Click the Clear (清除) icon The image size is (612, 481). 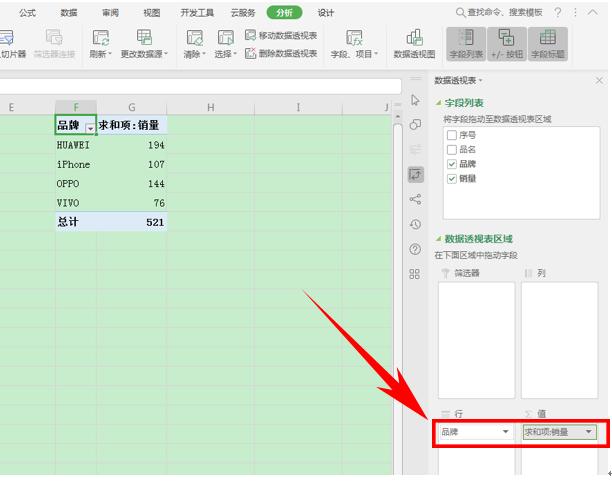[x=195, y=38]
